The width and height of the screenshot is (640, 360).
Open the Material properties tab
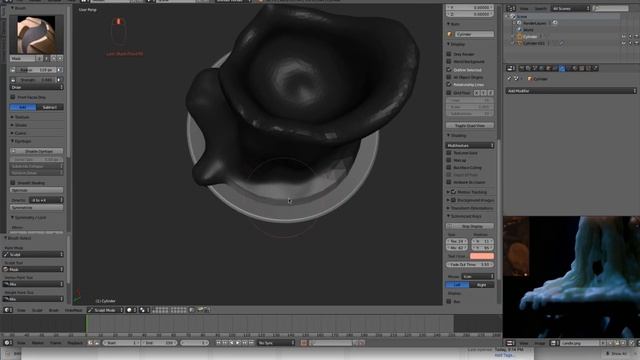pos(575,68)
